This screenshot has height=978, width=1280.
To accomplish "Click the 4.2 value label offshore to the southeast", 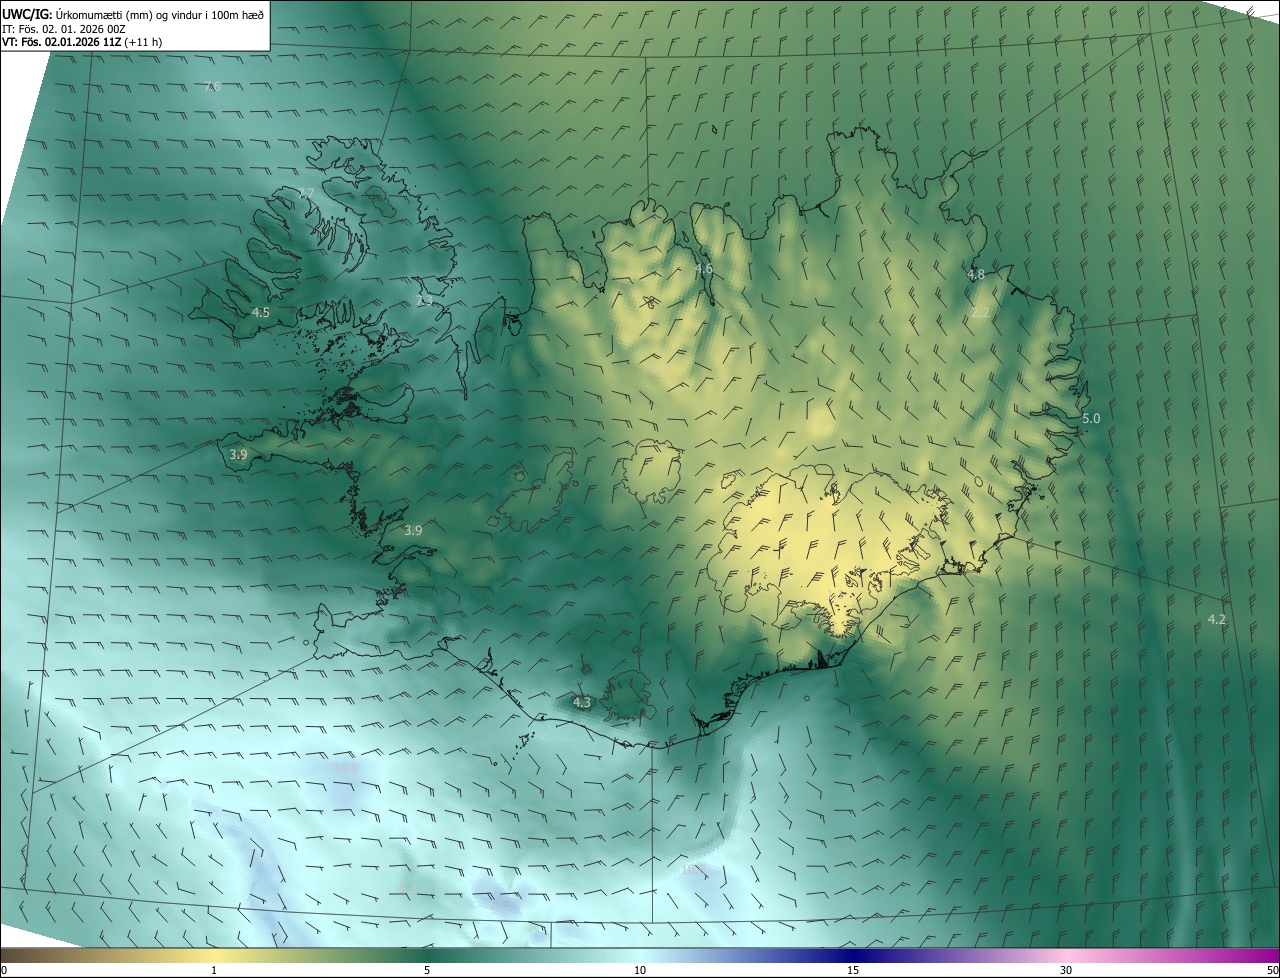I will click(x=1216, y=620).
